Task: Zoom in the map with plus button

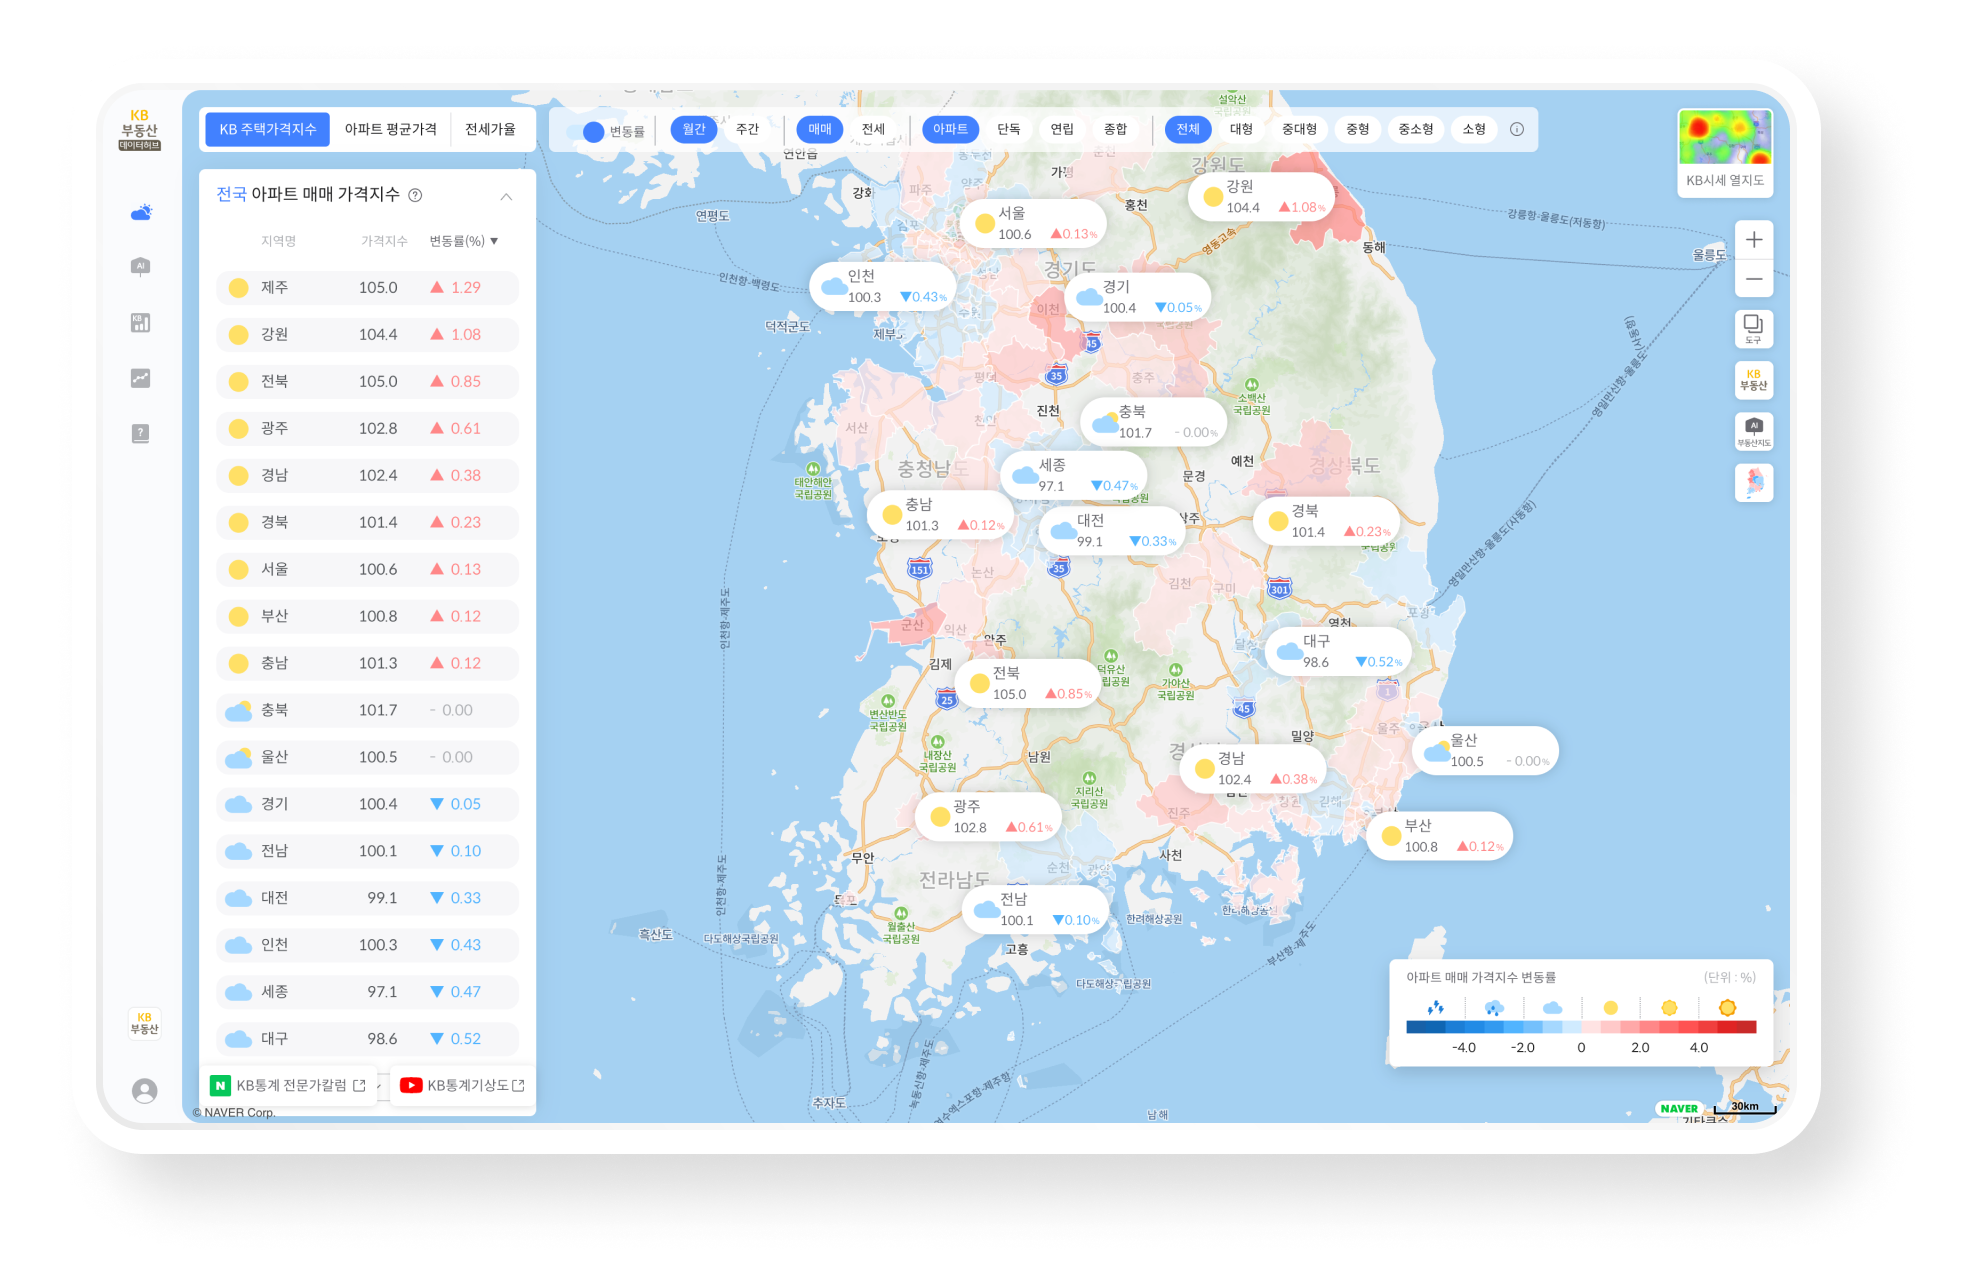Action: click(1753, 240)
